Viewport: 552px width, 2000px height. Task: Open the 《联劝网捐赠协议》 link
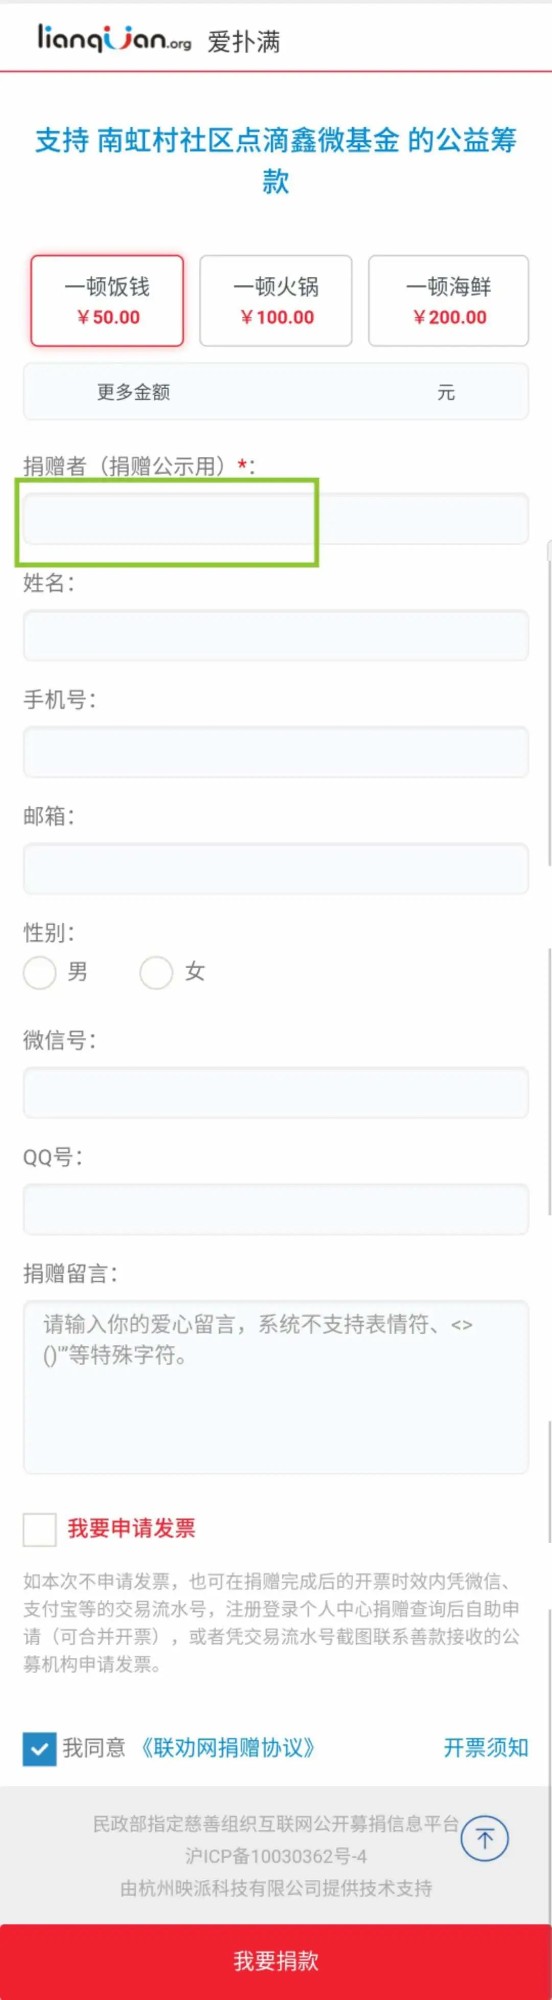coord(228,1747)
